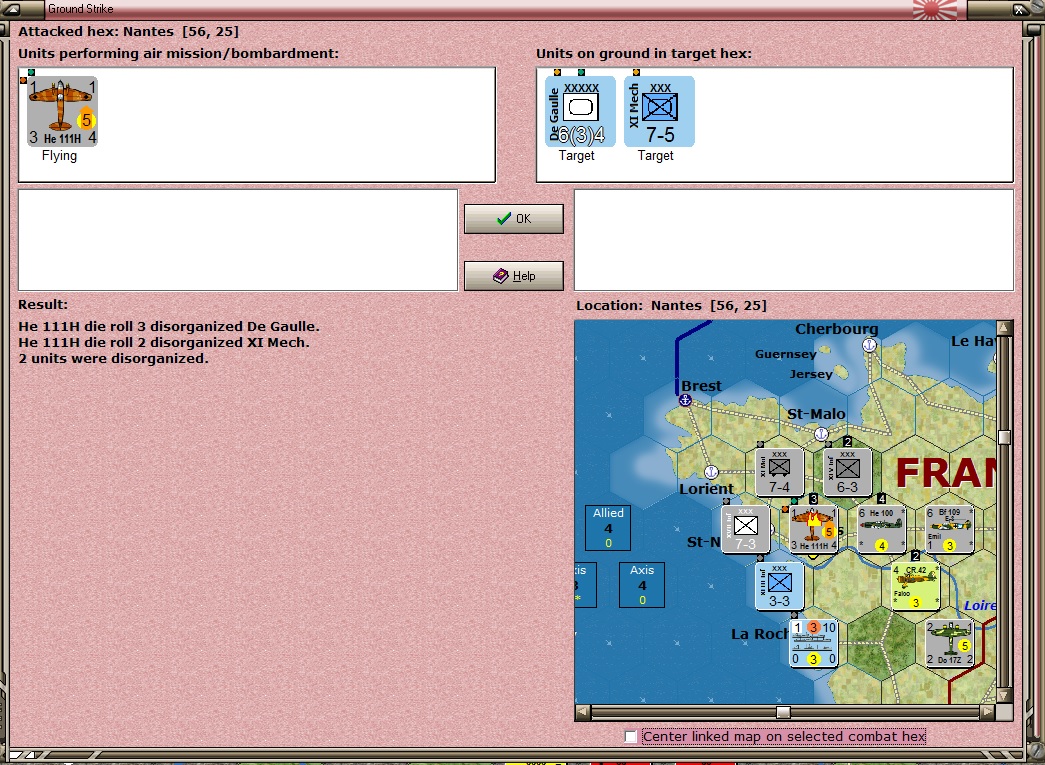Click the Allied 4 sea box
This screenshot has width=1045, height=765.
point(608,528)
